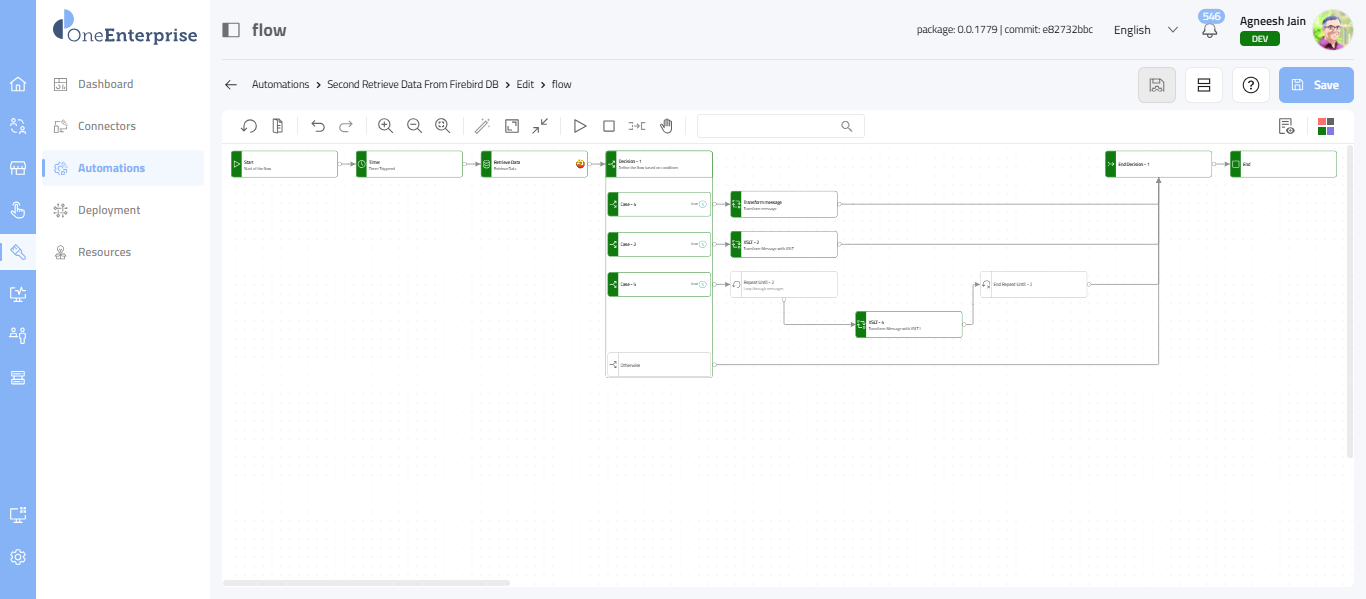Open the notifications bell
Viewport: 1366px width, 599px height.
[1210, 30]
